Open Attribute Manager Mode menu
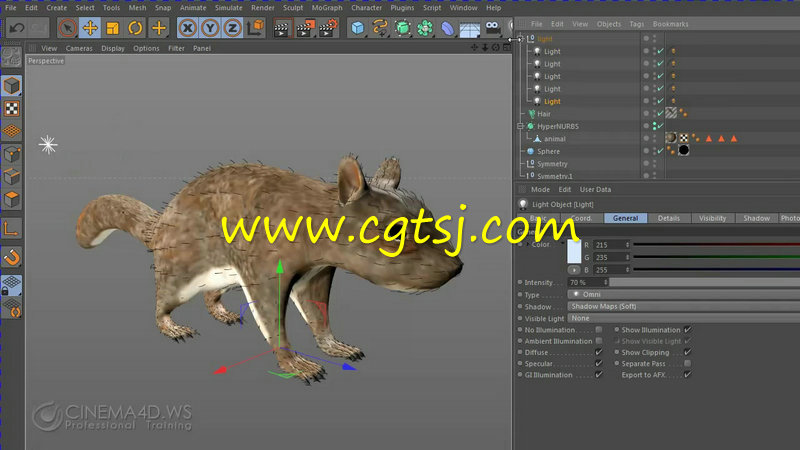 (540, 189)
